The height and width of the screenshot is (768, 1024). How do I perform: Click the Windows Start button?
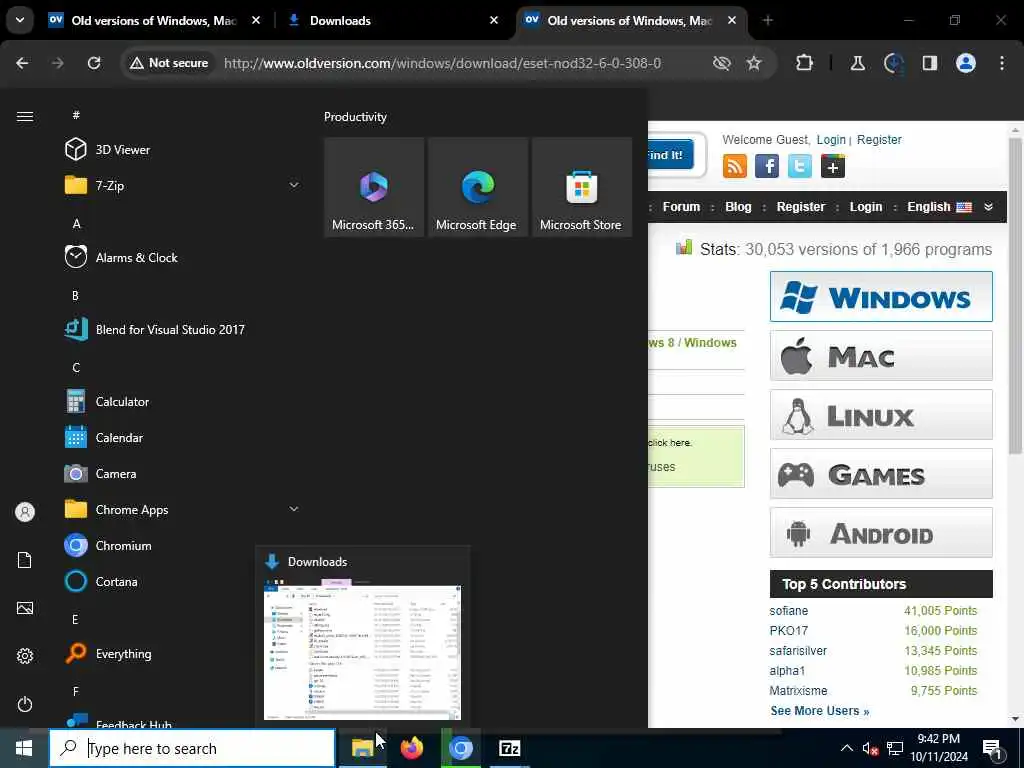(x=24, y=748)
